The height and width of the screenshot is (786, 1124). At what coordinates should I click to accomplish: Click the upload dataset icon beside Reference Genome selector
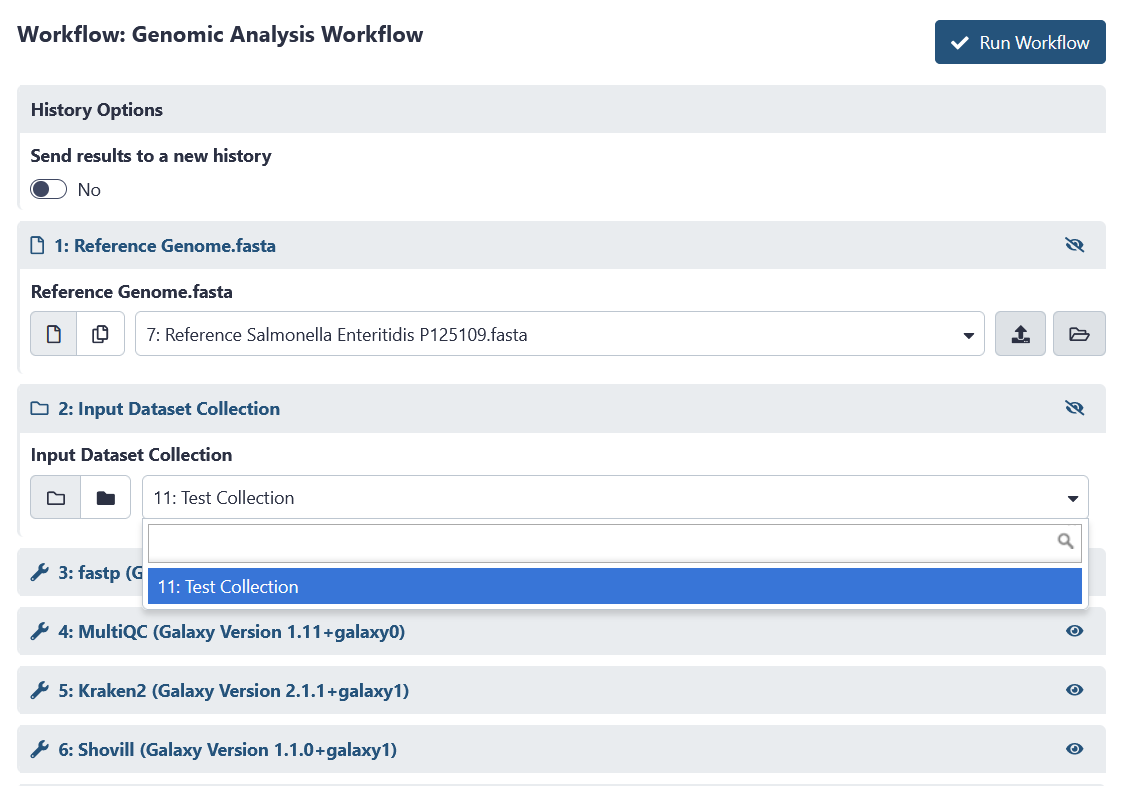point(1020,333)
